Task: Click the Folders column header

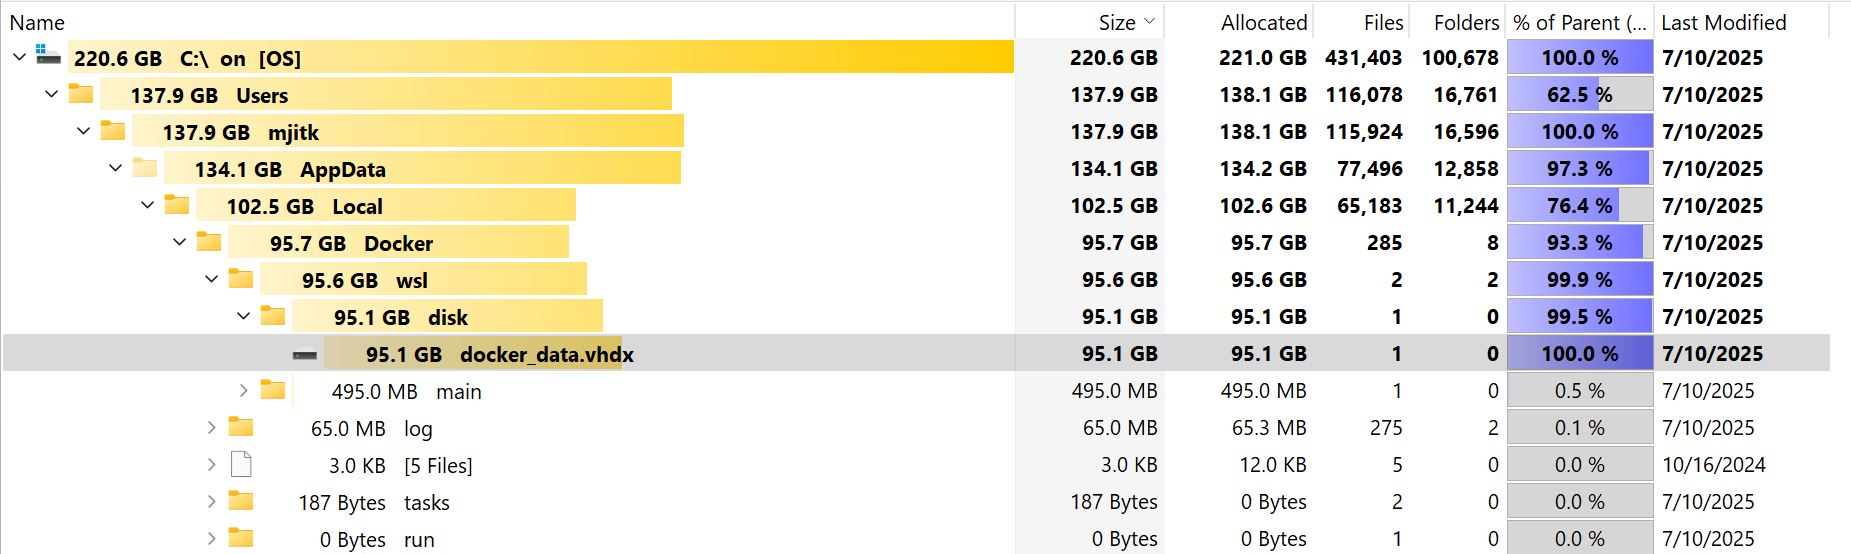Action: pyautogui.click(x=1465, y=22)
